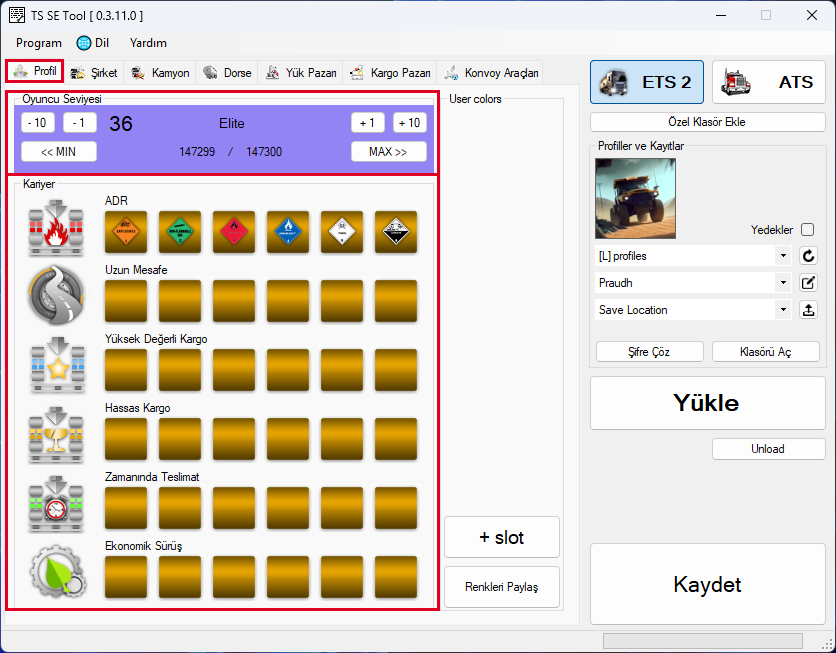836x653 pixels.
Task: Switch game to ETS 2
Action: (647, 83)
